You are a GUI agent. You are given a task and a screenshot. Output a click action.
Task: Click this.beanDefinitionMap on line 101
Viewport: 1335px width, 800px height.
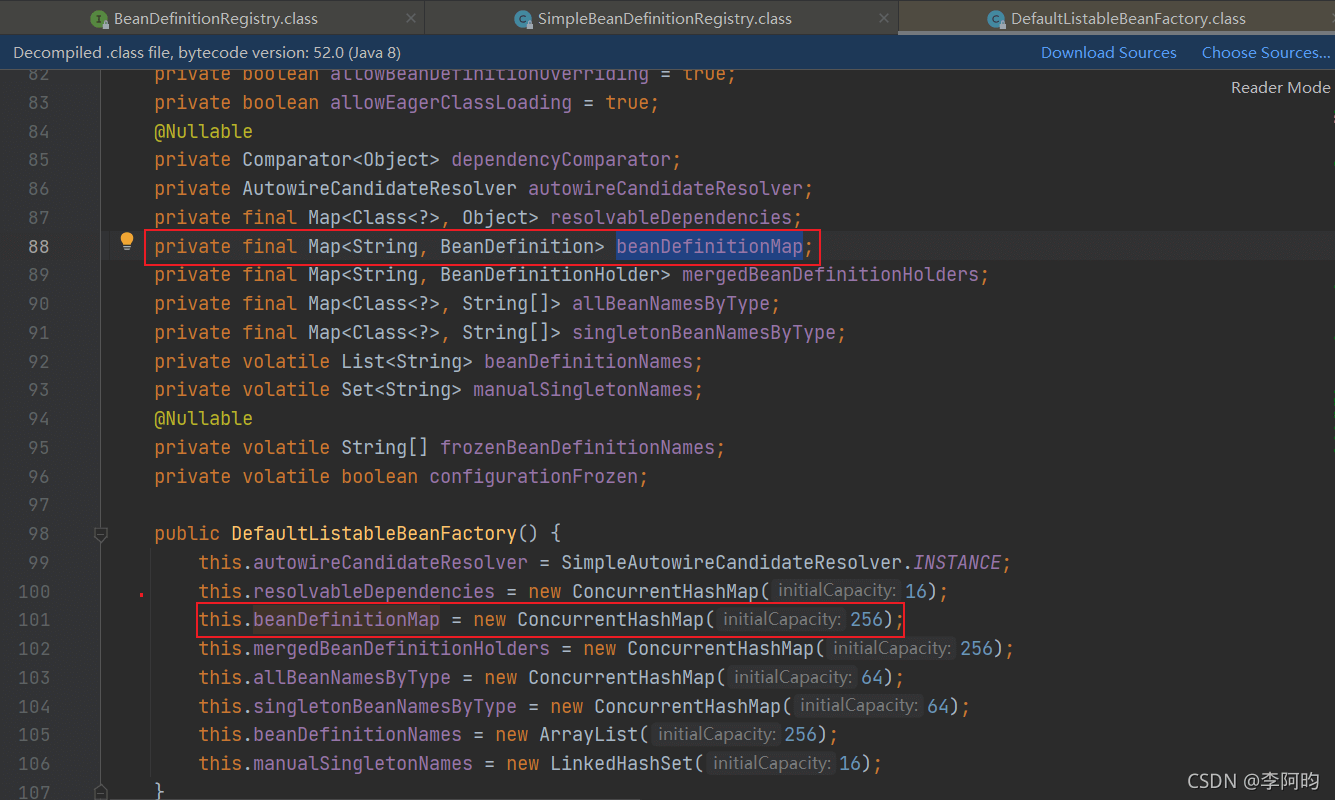(319, 619)
